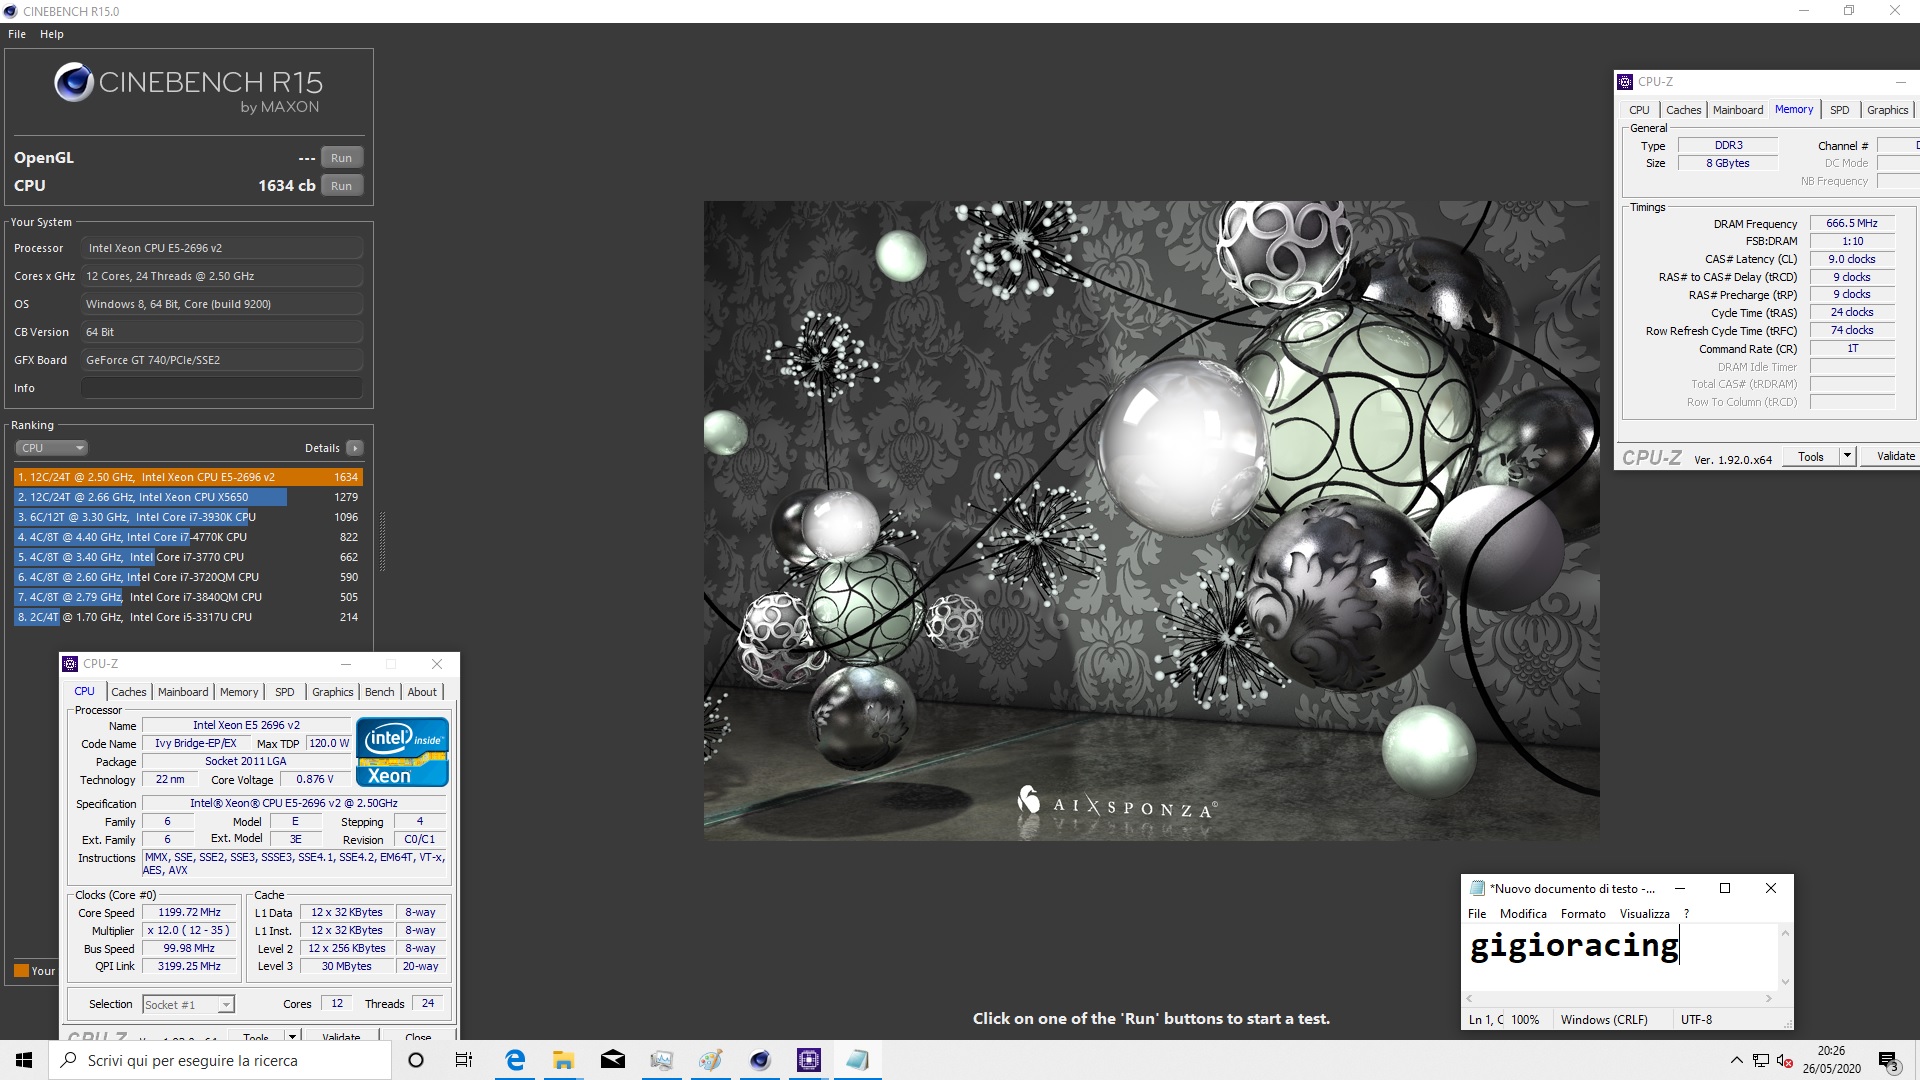This screenshot has width=1920, height=1080.
Task: Run the CPU benchmark
Action: point(341,186)
